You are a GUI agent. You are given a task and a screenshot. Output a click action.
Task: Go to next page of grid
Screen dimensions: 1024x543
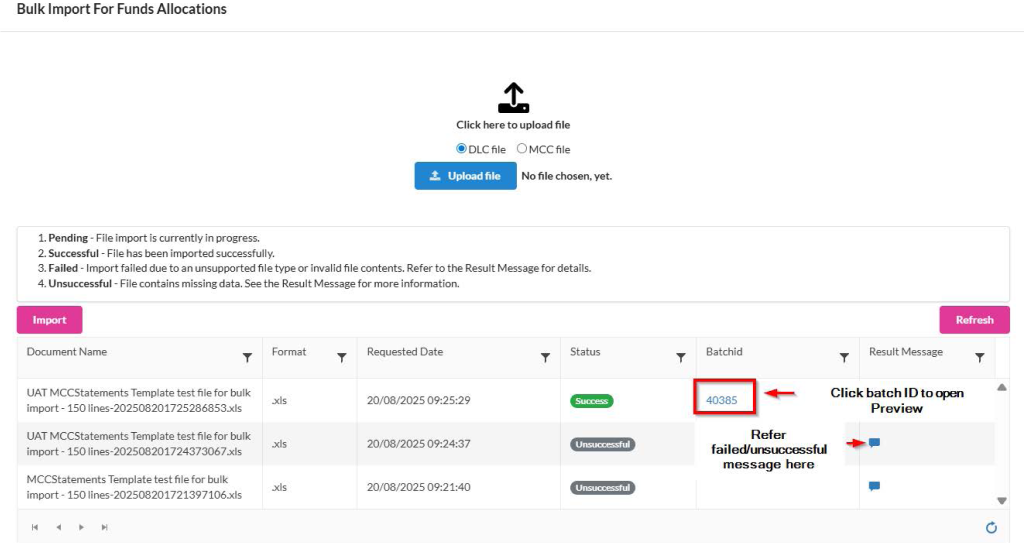coord(81,527)
